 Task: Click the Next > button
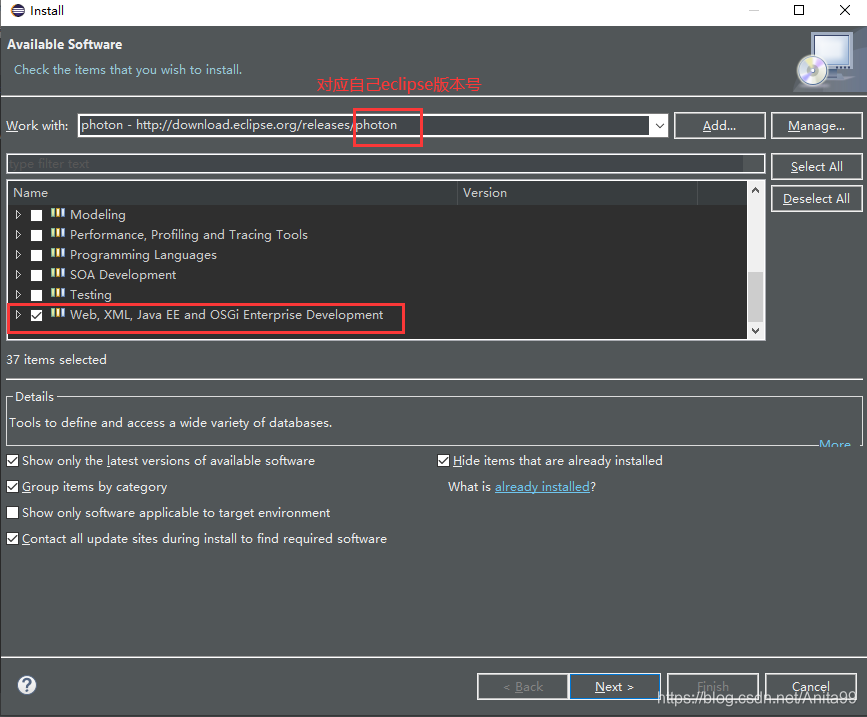tap(614, 687)
